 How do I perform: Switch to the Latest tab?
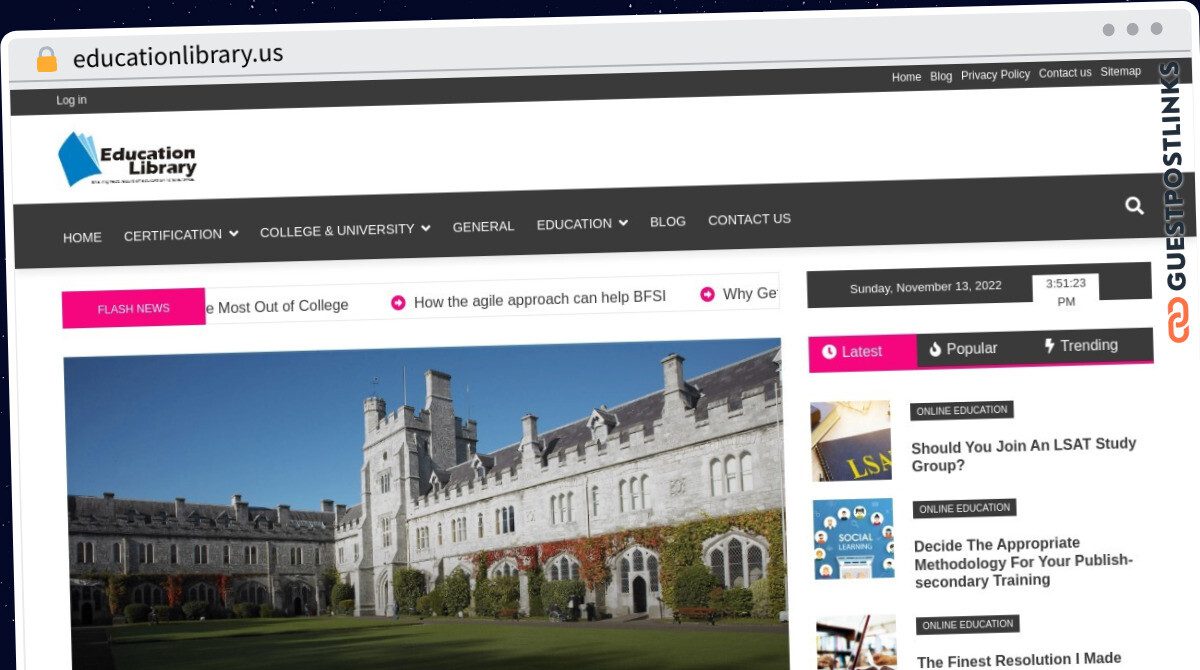(862, 352)
